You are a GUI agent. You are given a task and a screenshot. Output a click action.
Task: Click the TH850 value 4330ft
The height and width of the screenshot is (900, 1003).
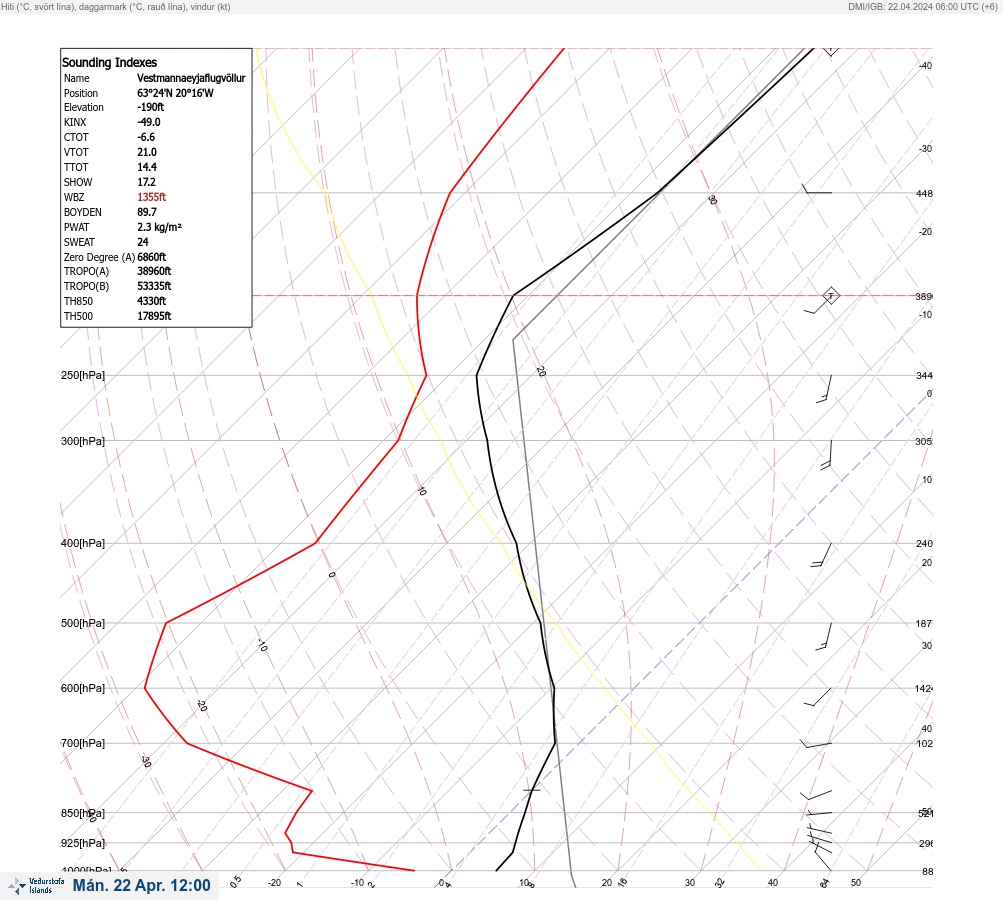(152, 301)
